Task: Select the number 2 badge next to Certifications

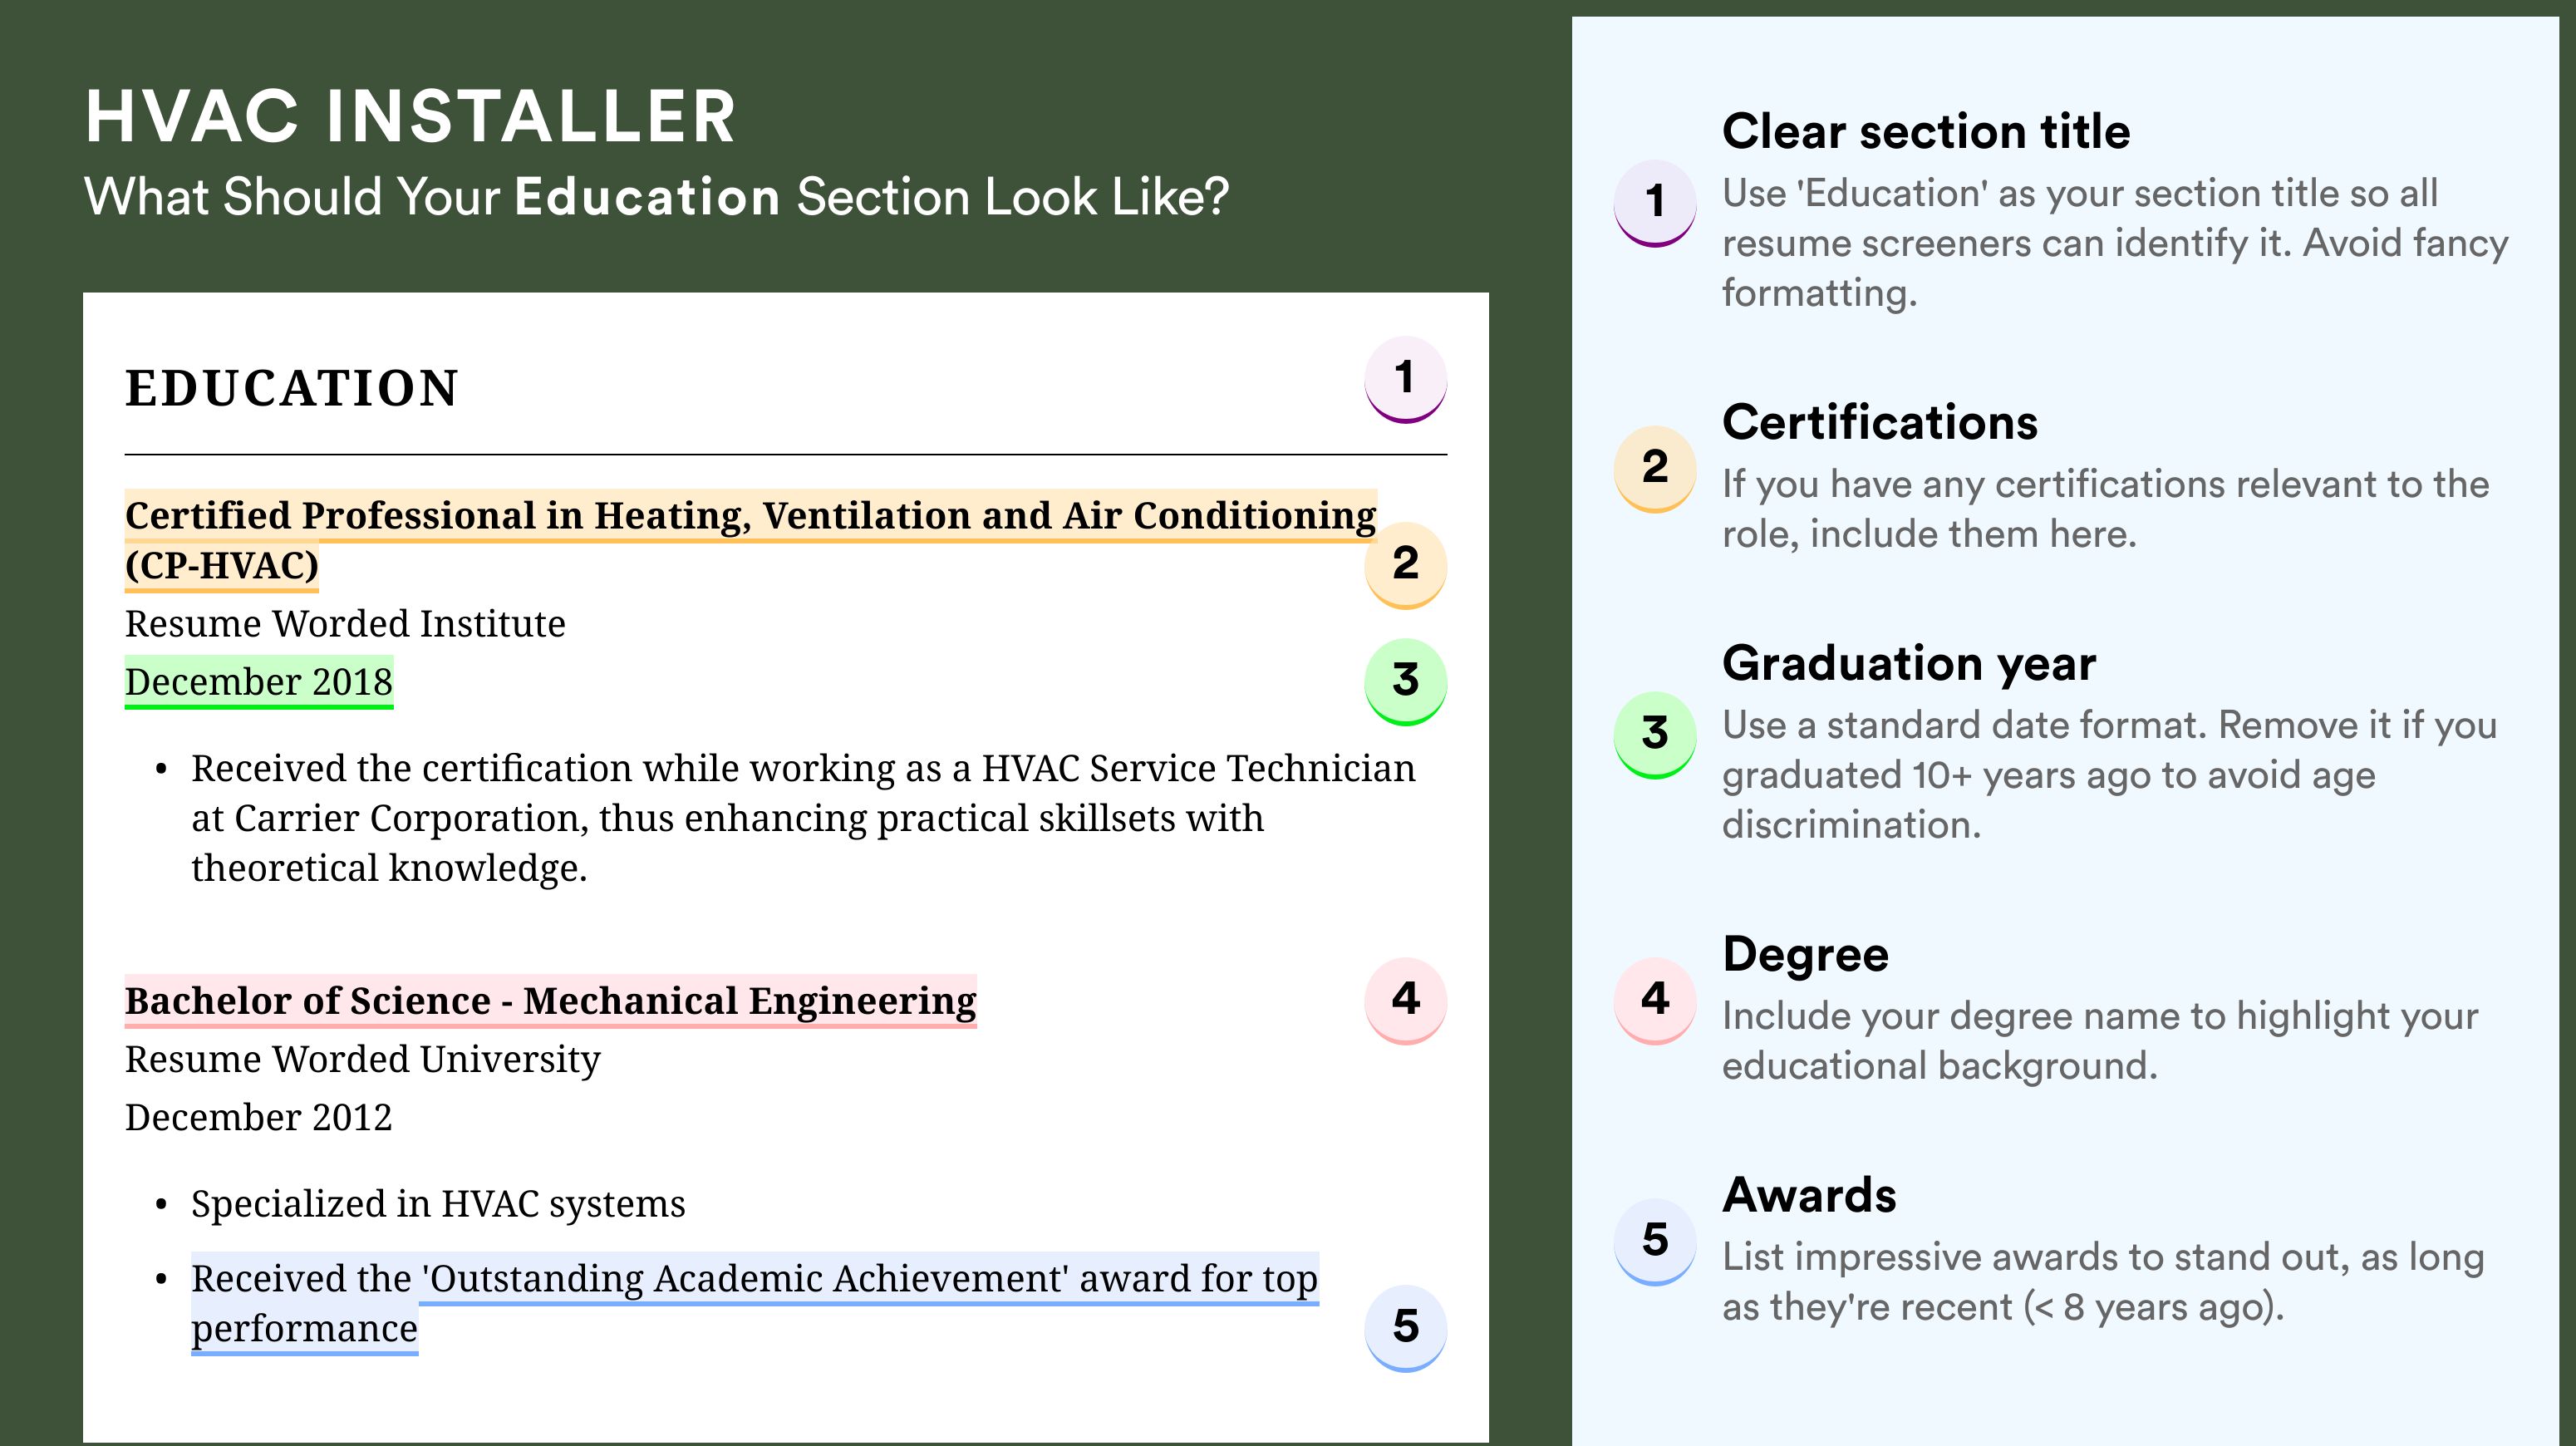Action: point(1655,469)
